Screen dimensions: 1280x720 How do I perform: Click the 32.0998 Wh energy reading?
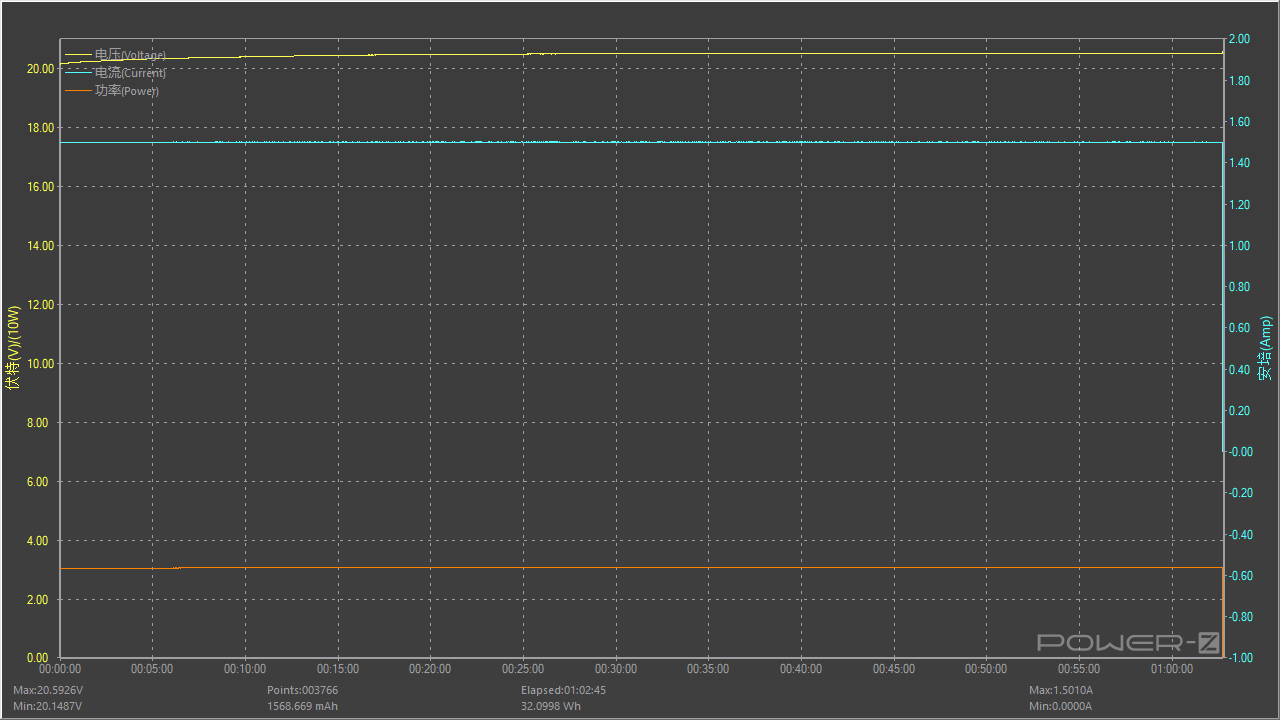click(x=550, y=706)
